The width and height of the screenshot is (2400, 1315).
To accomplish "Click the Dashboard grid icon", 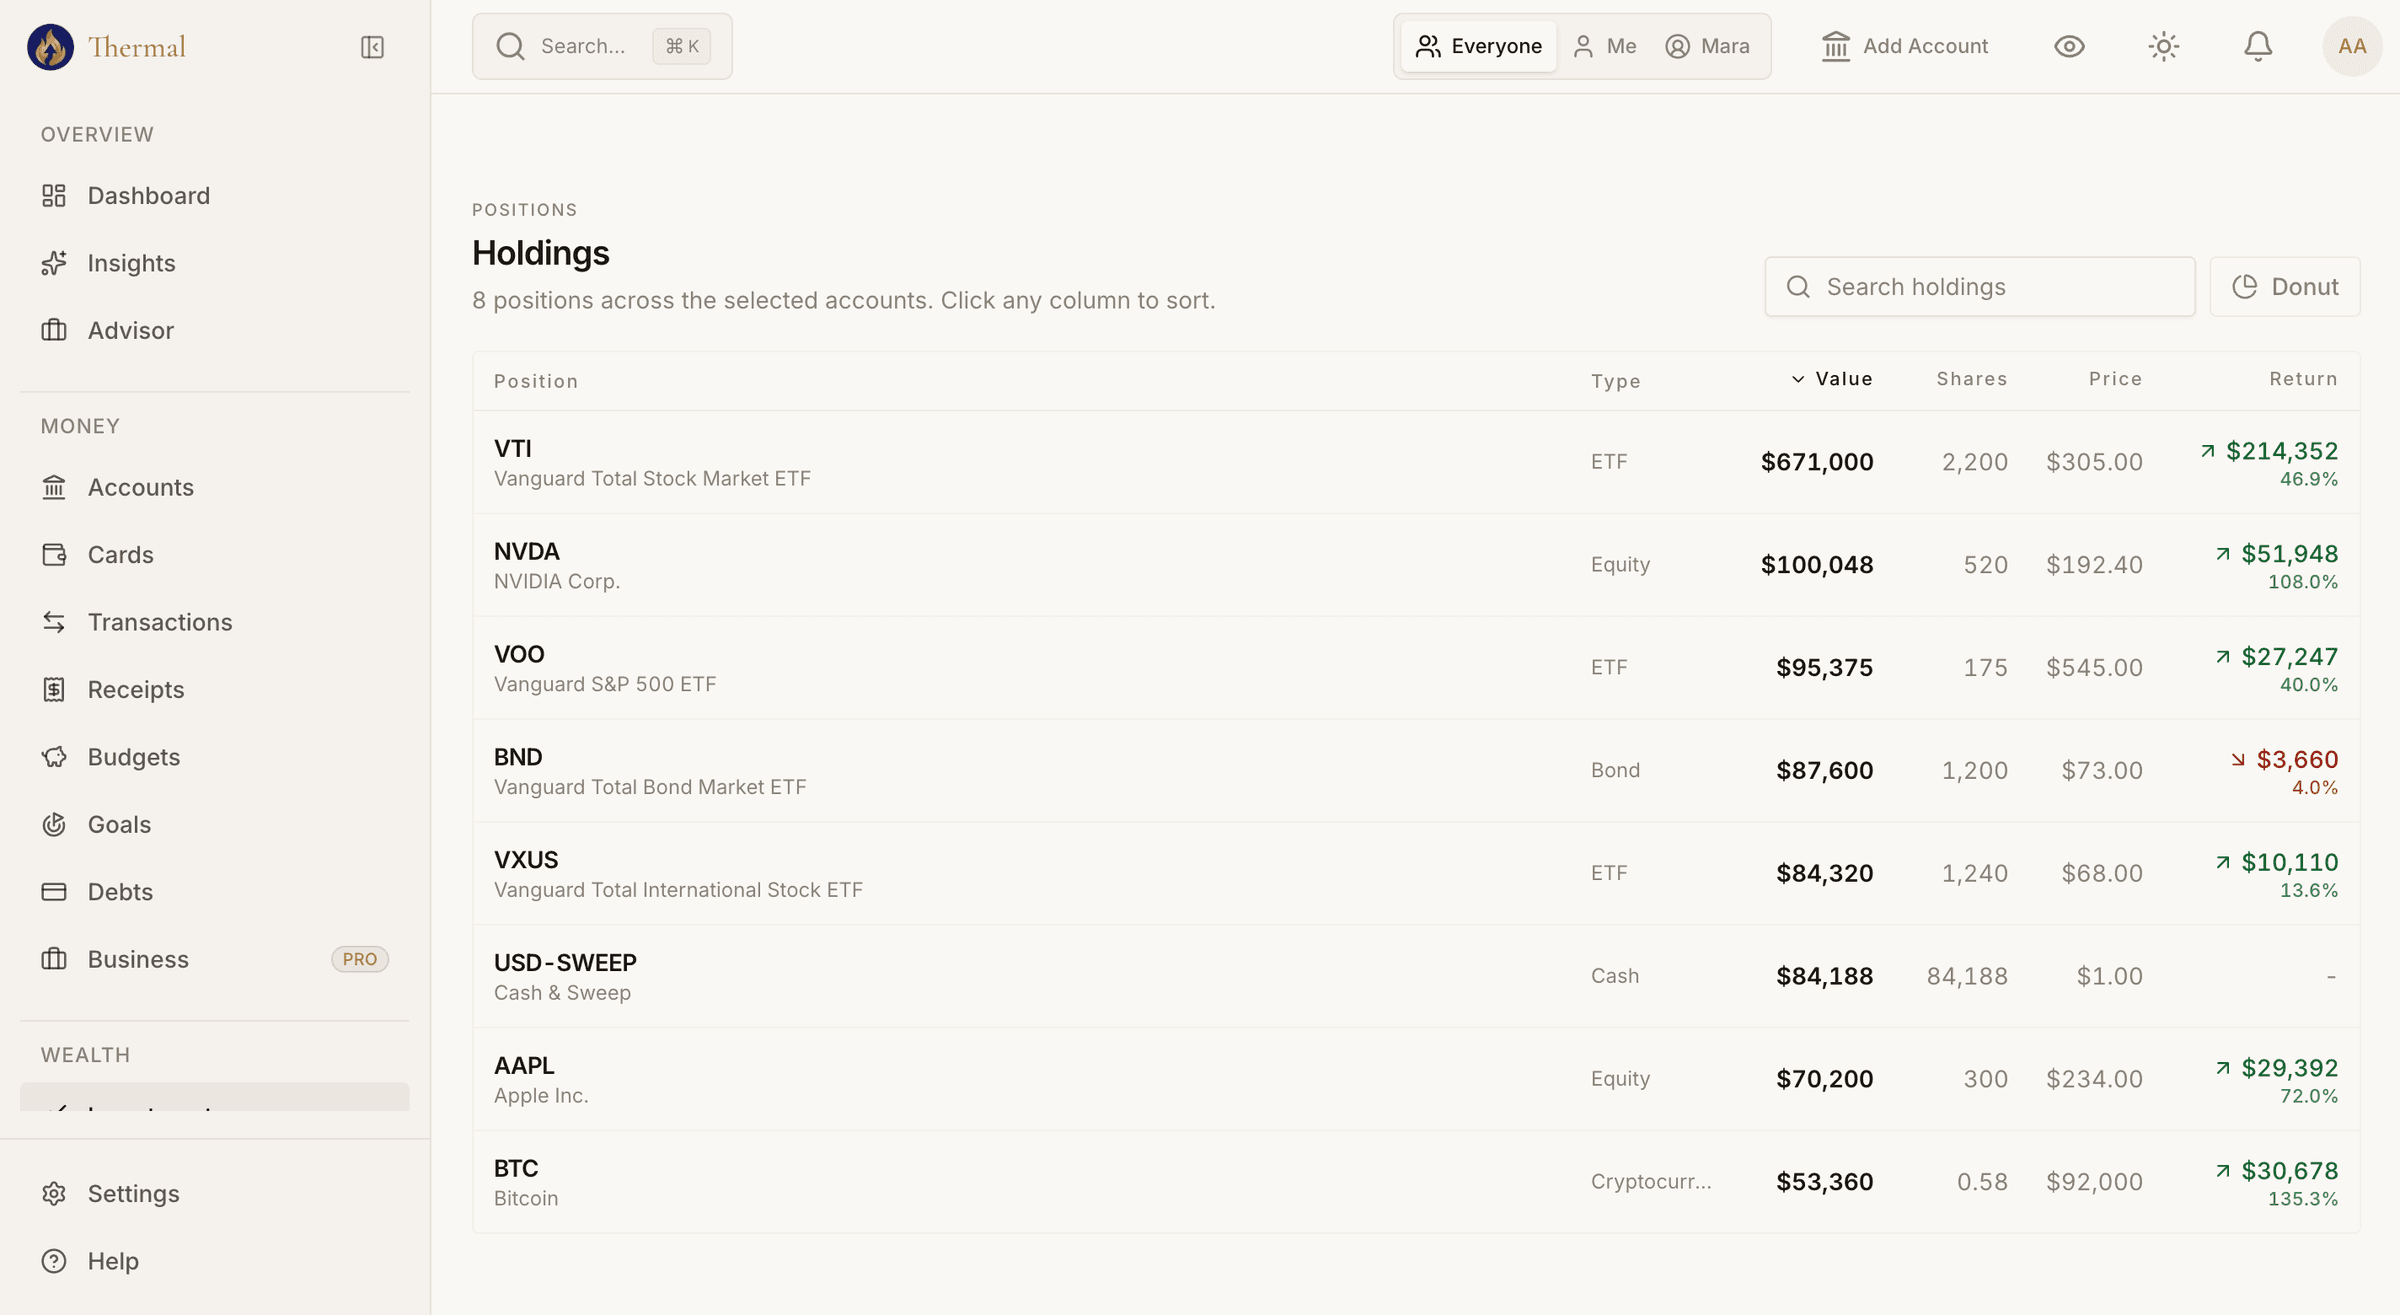I will pos(54,195).
